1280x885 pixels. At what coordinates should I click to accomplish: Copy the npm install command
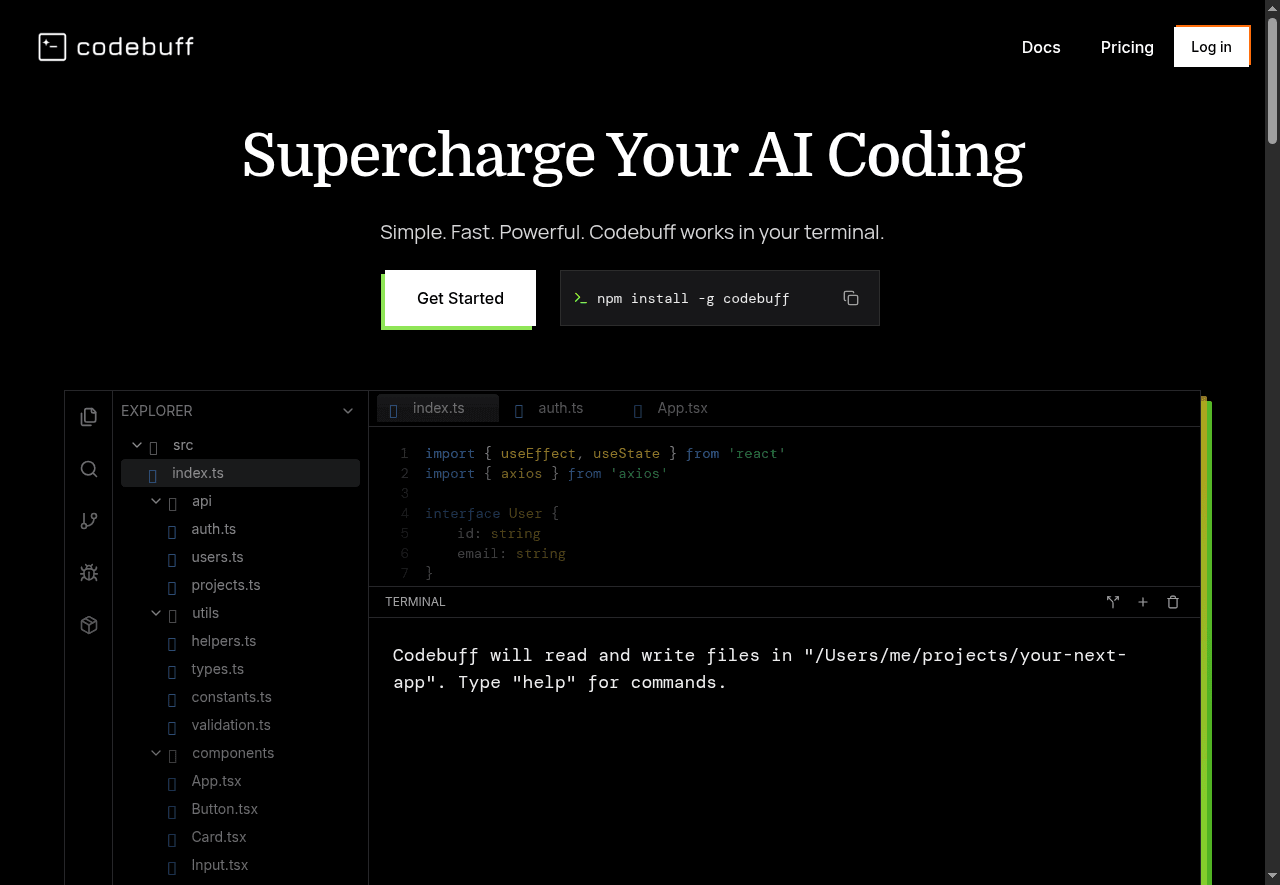[x=851, y=298]
